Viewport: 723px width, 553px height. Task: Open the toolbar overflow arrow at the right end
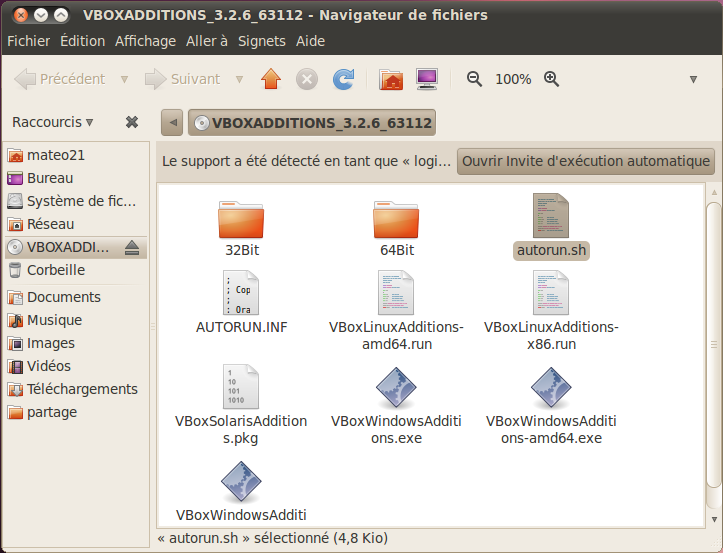pos(693,79)
